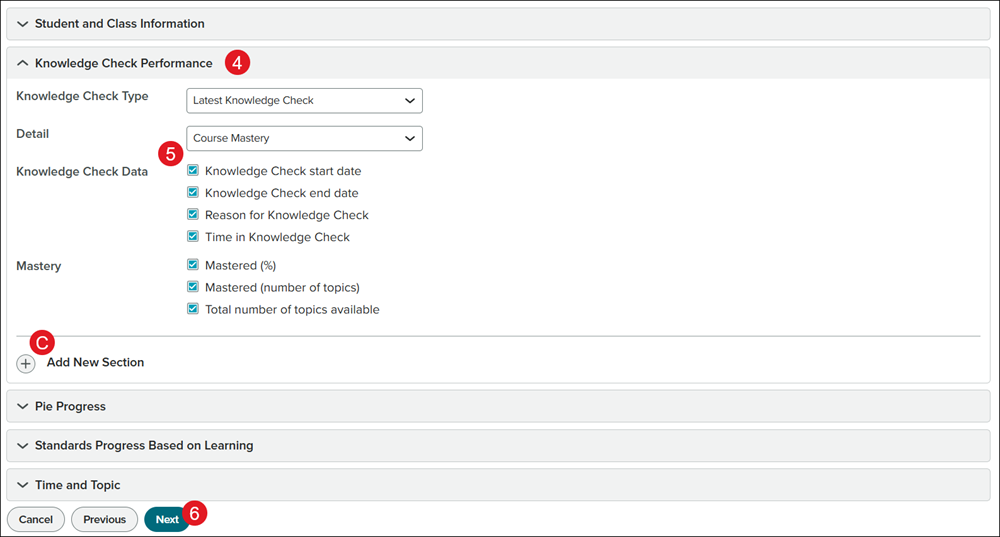Click the red number 5 callout marker
Viewport: 1000px width, 537px height.
[171, 154]
